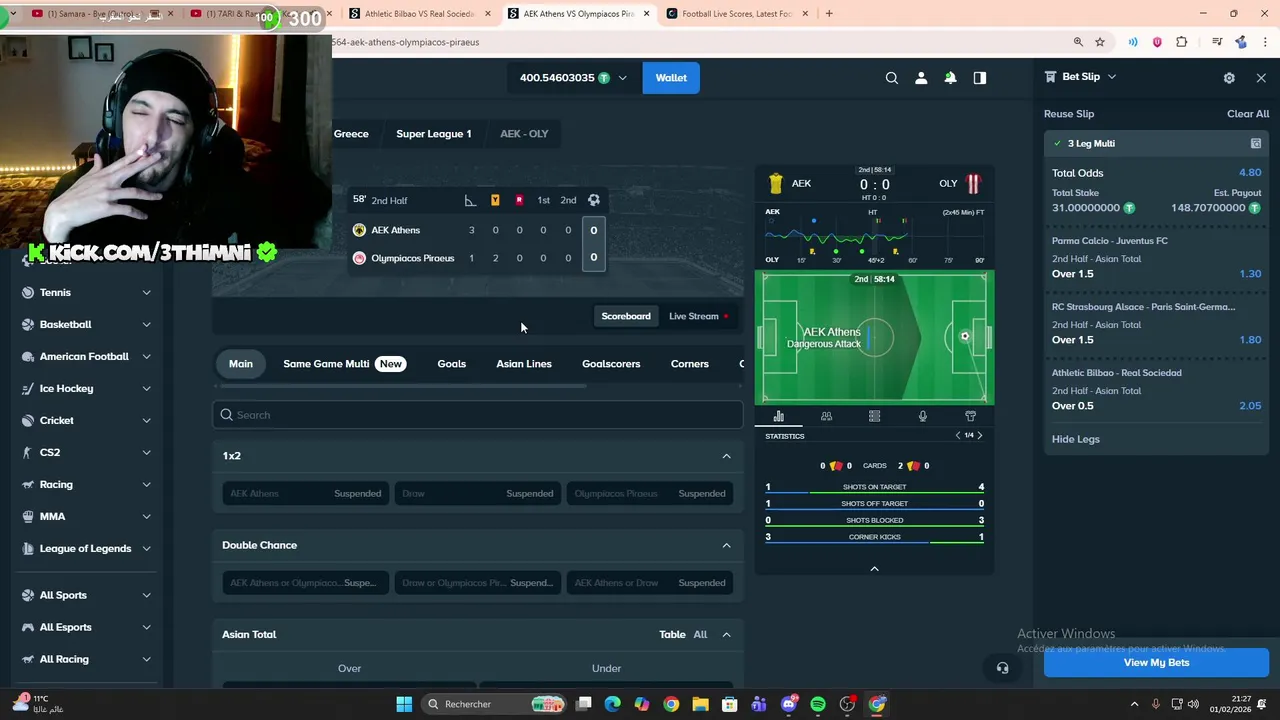Select the Goalscorers tab

pos(611,364)
